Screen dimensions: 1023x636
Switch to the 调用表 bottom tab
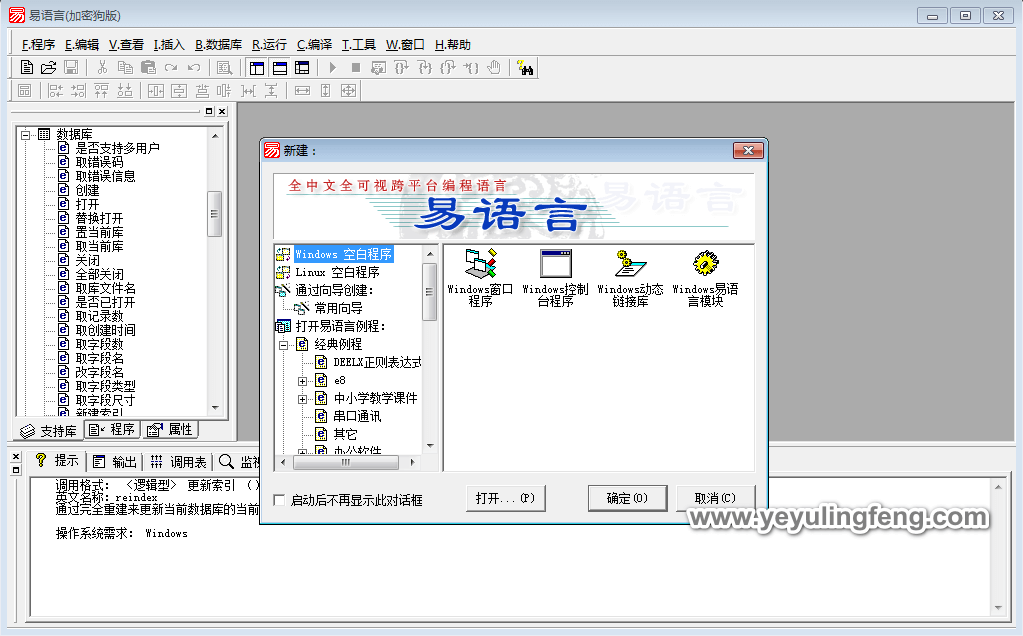coord(178,462)
